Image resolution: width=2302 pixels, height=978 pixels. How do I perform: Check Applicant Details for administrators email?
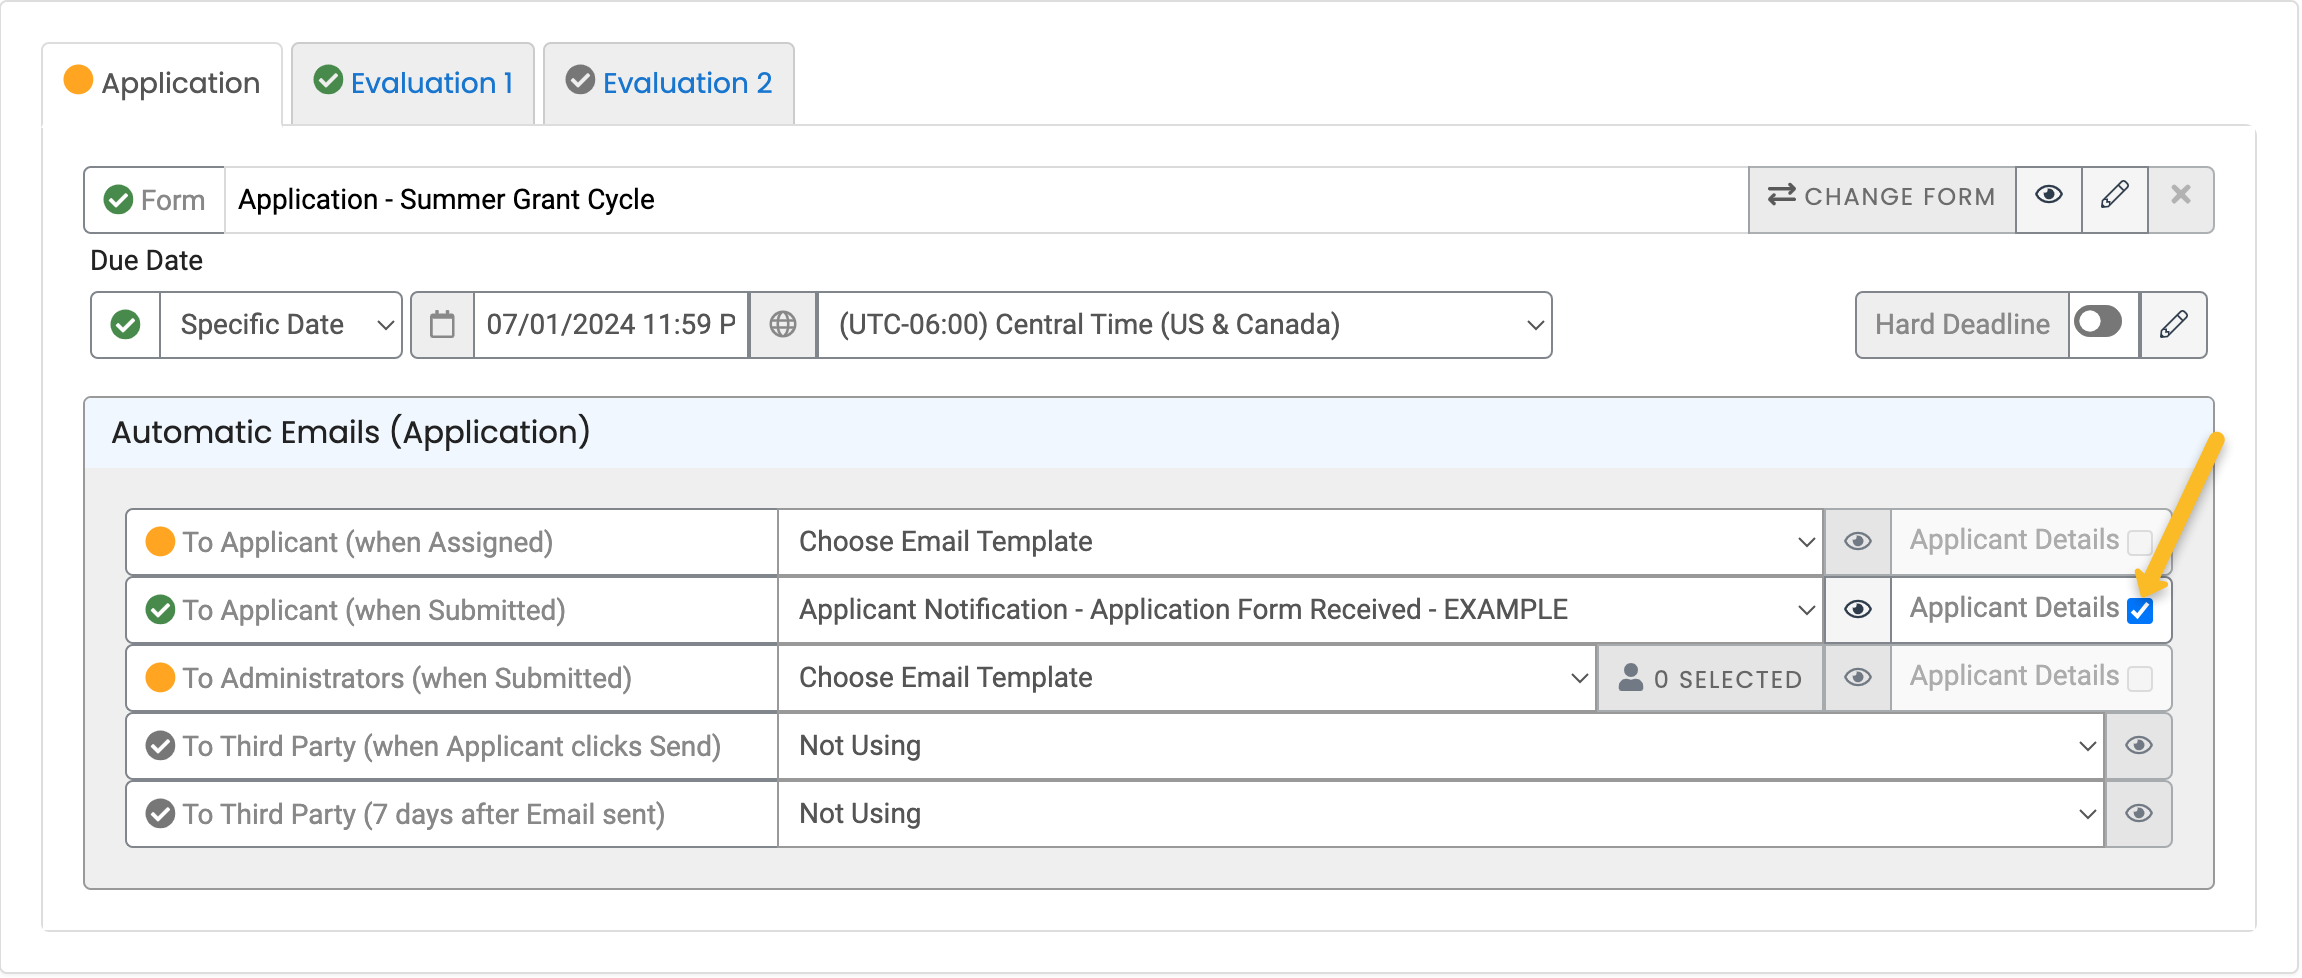(2140, 677)
